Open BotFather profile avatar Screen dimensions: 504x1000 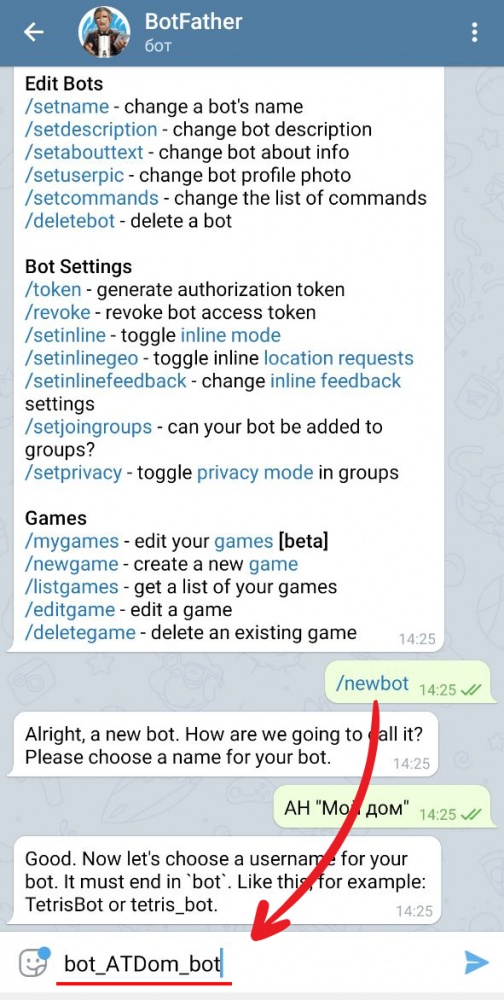(104, 31)
